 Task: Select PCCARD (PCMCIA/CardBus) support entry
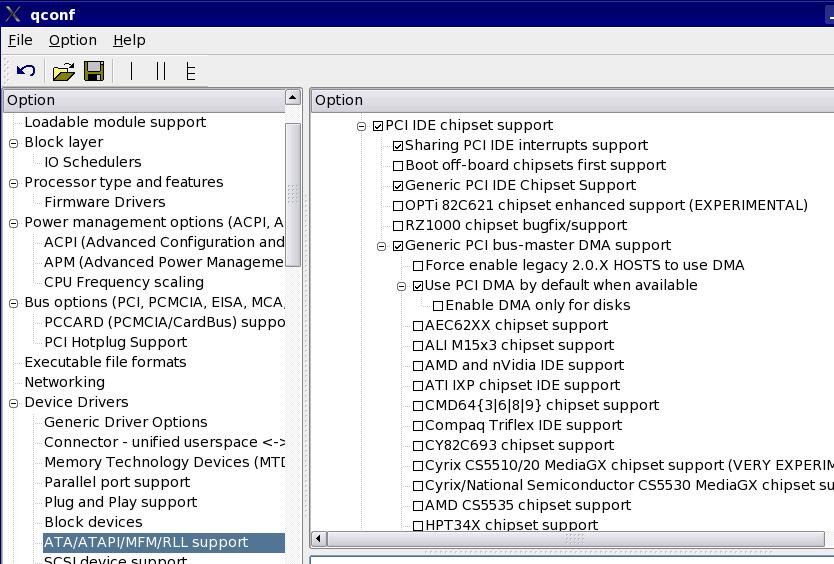[x=164, y=322]
